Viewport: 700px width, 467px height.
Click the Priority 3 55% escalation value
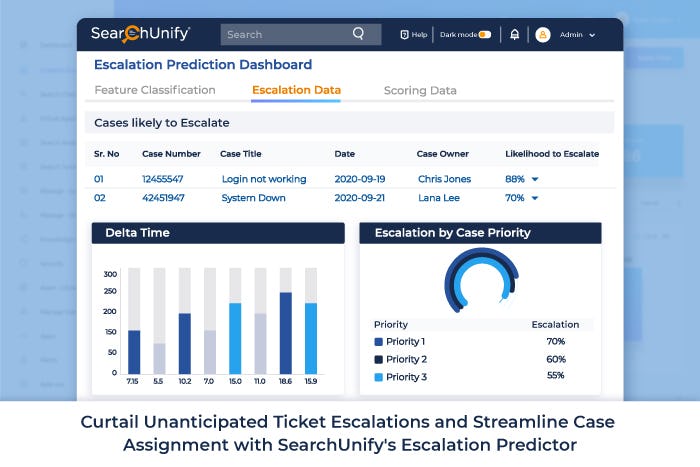555,375
